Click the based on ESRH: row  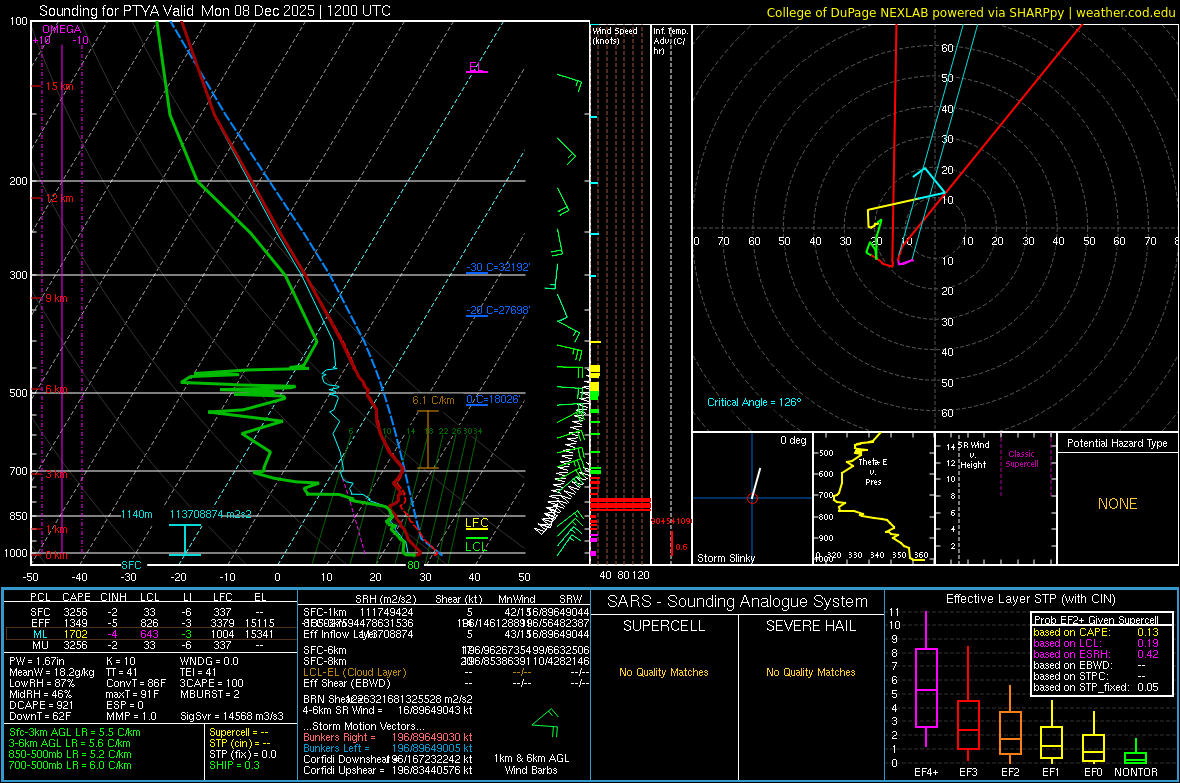coord(1096,654)
